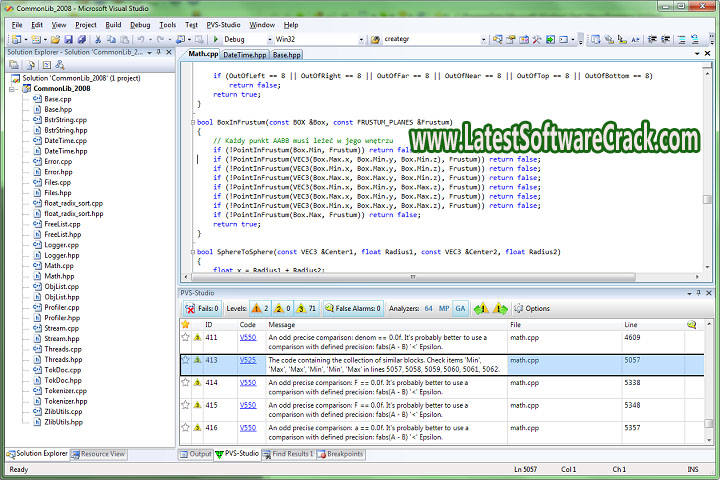The height and width of the screenshot is (480, 720).
Task: Click the Save All toolbar icon
Action: (x=82, y=40)
